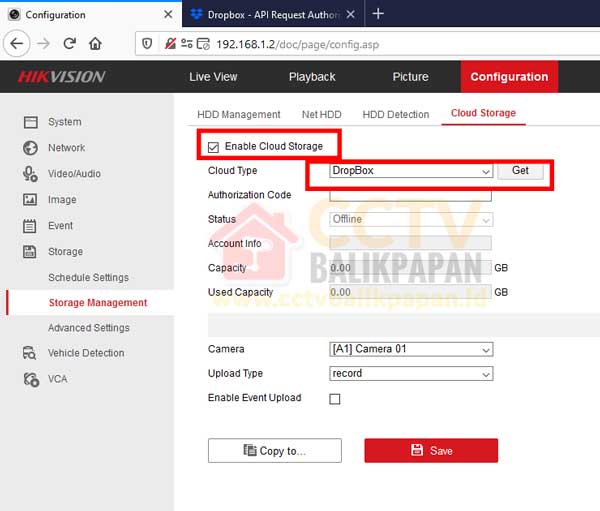Viewport: 600px width, 511px height.
Task: Toggle the Enable Cloud Storage checkbox
Action: (x=213, y=147)
